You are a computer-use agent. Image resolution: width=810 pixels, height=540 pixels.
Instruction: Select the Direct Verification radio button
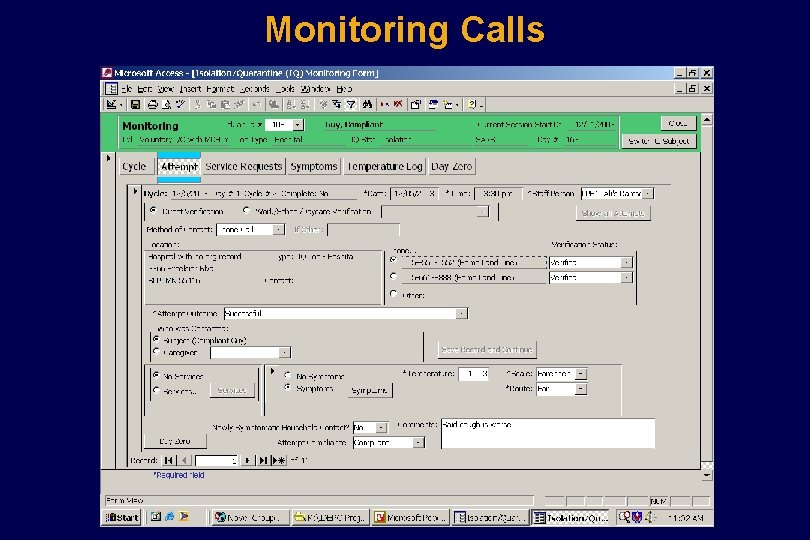point(153,210)
